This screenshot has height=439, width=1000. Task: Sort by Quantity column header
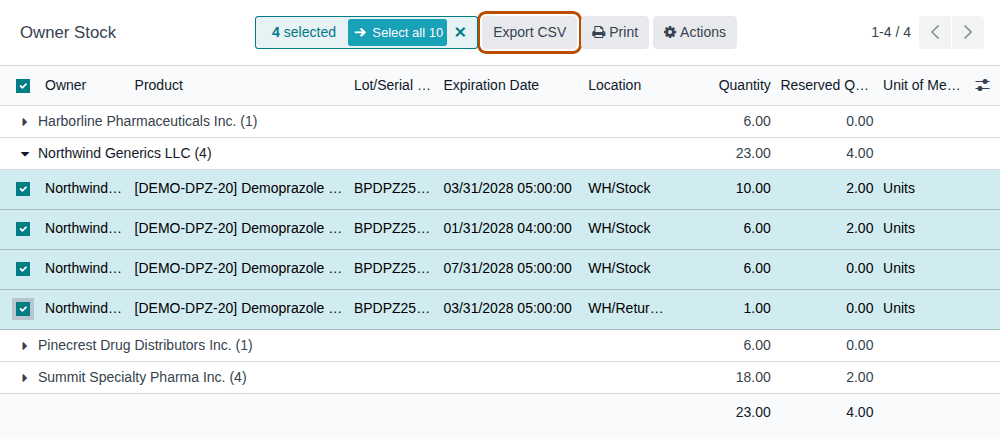tap(744, 86)
